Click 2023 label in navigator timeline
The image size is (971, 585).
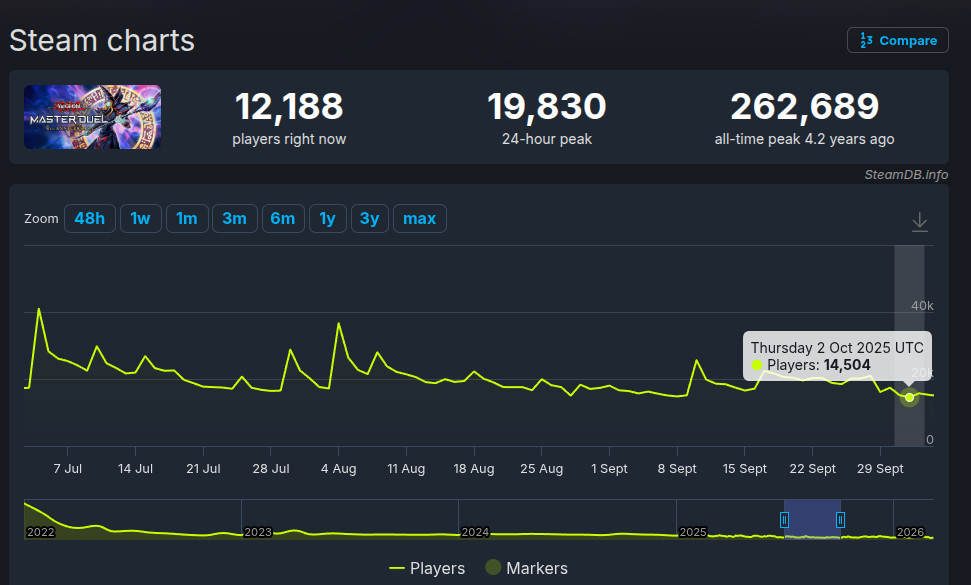coord(258,532)
